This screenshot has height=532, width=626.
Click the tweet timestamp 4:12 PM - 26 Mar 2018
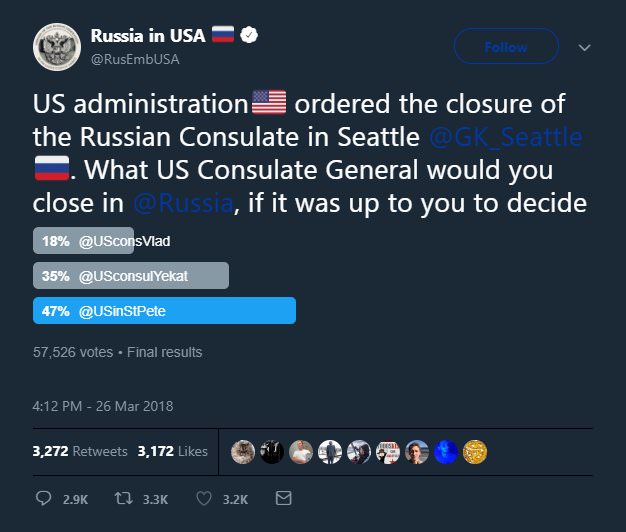(x=103, y=406)
